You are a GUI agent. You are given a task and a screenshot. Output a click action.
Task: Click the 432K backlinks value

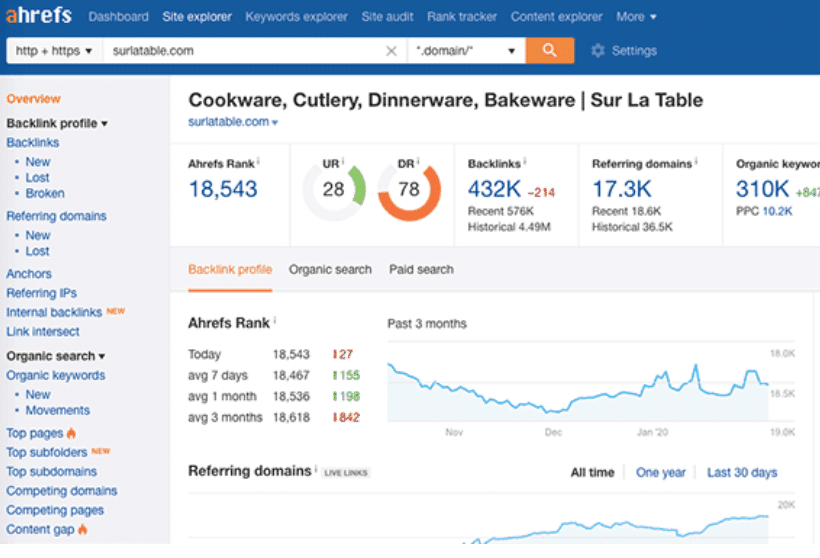494,189
